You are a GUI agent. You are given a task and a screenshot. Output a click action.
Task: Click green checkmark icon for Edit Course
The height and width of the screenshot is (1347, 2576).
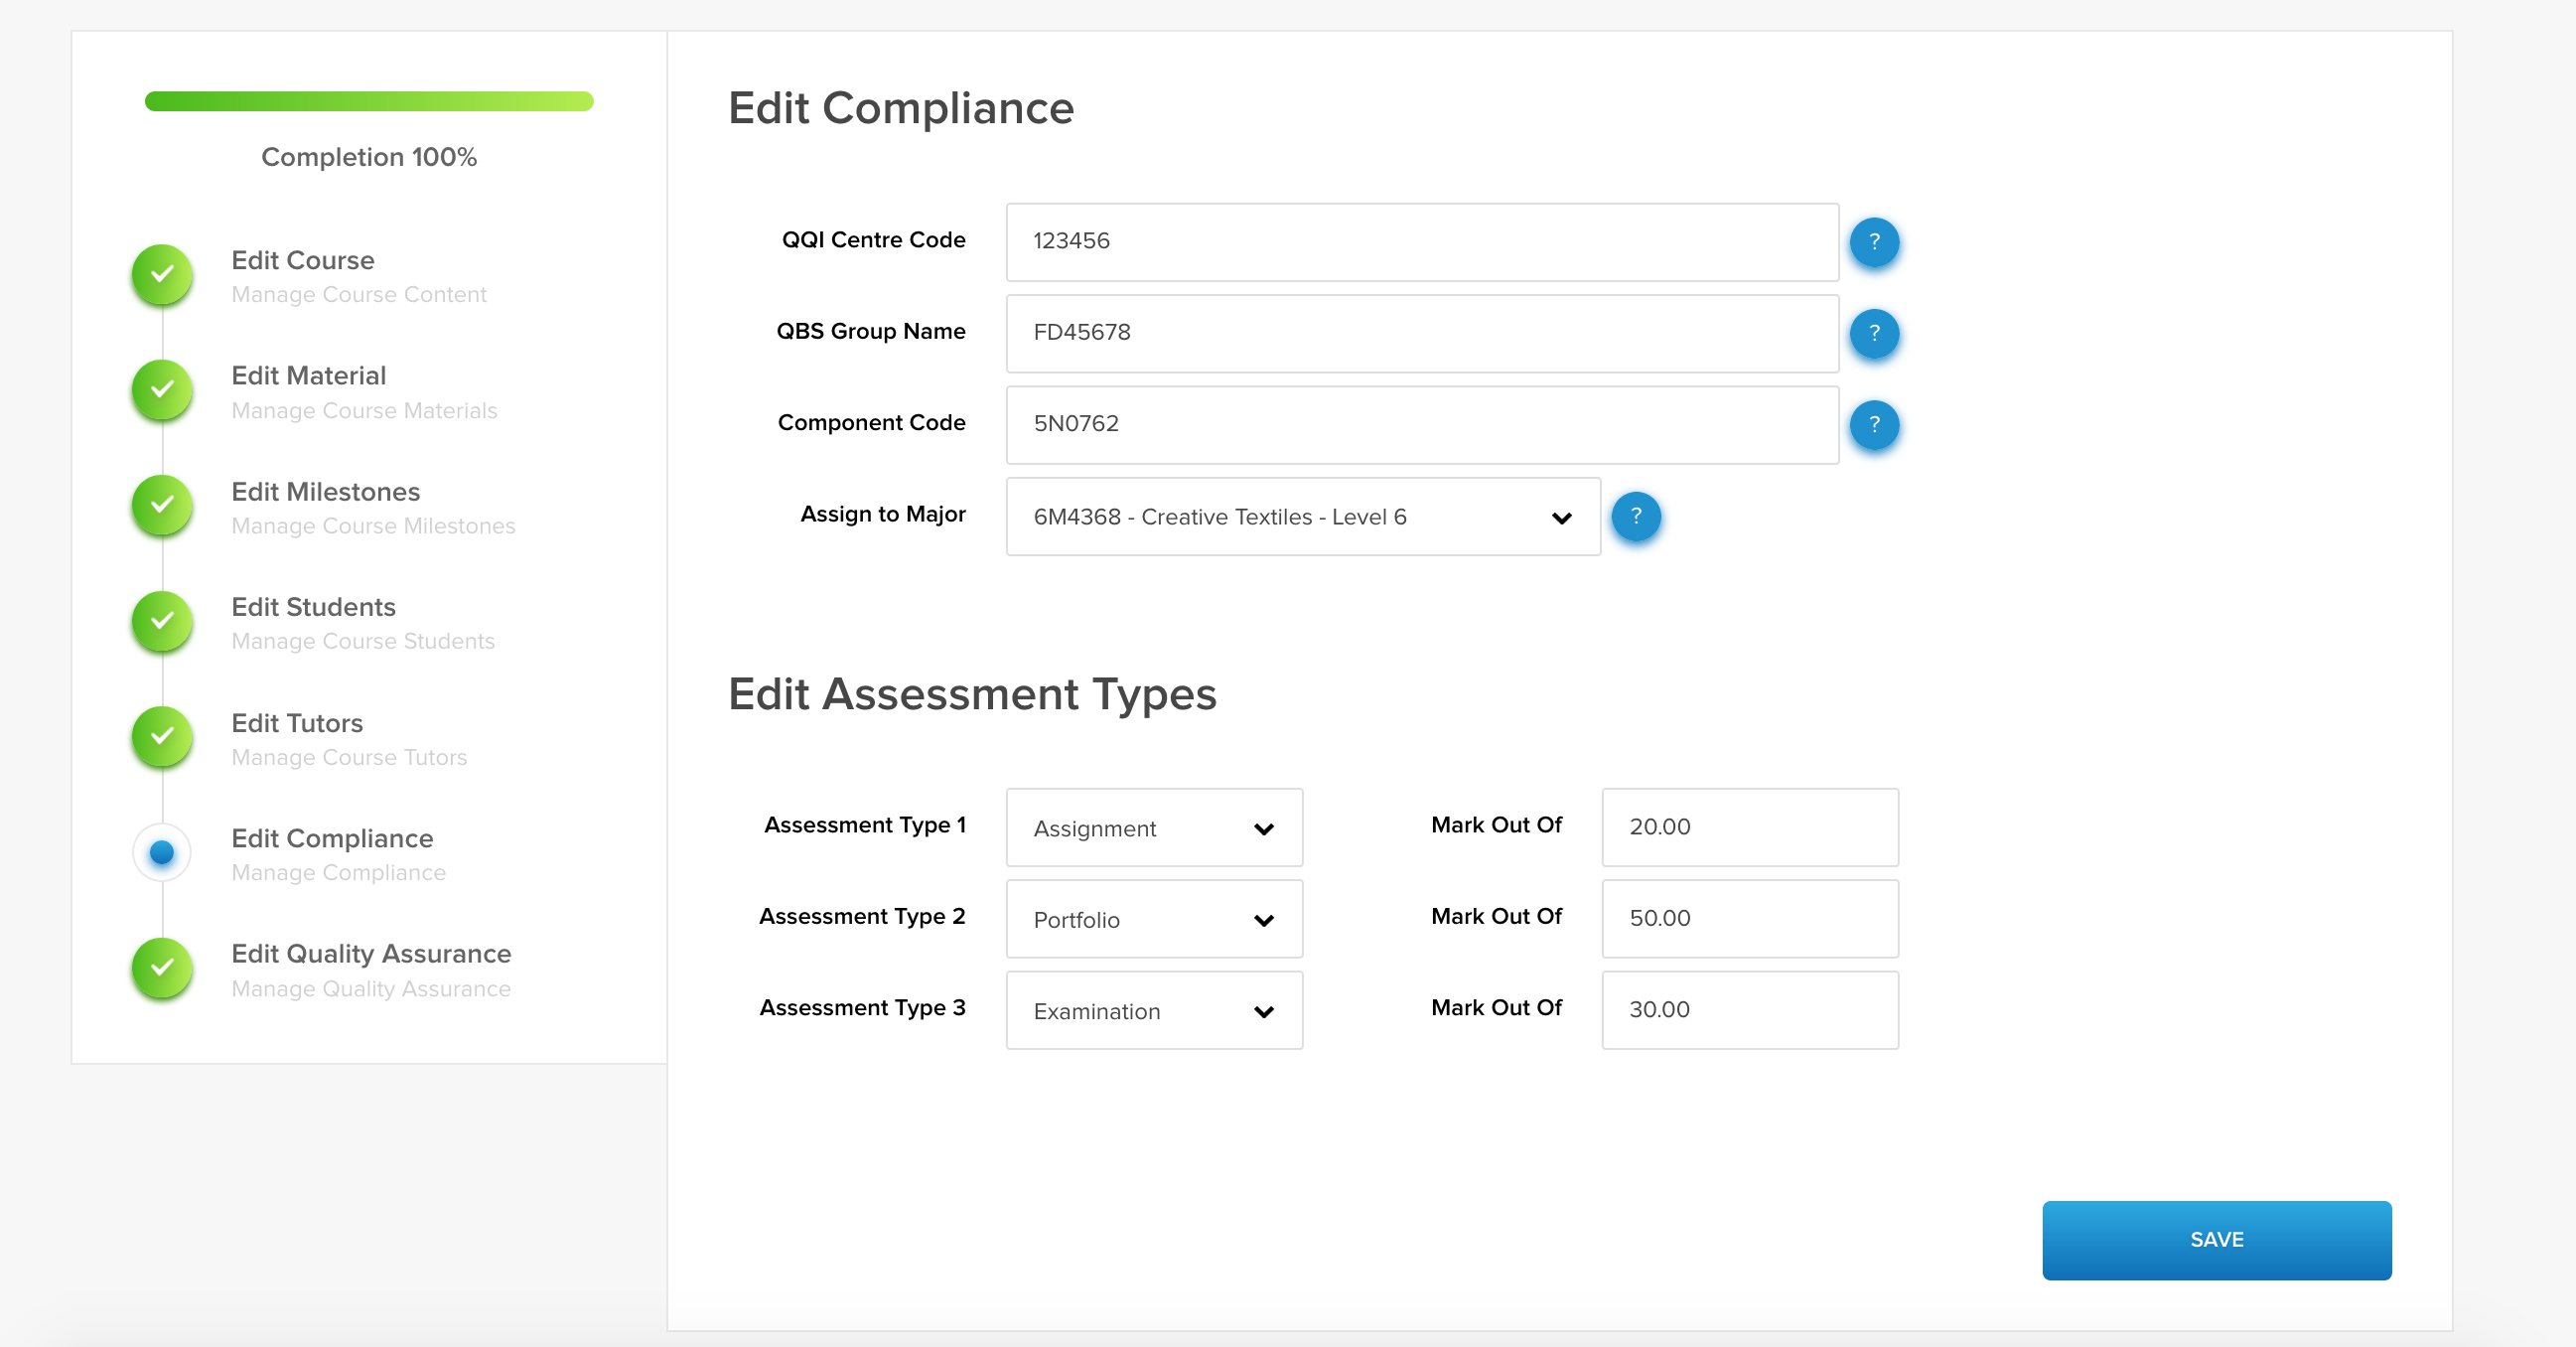[x=162, y=275]
